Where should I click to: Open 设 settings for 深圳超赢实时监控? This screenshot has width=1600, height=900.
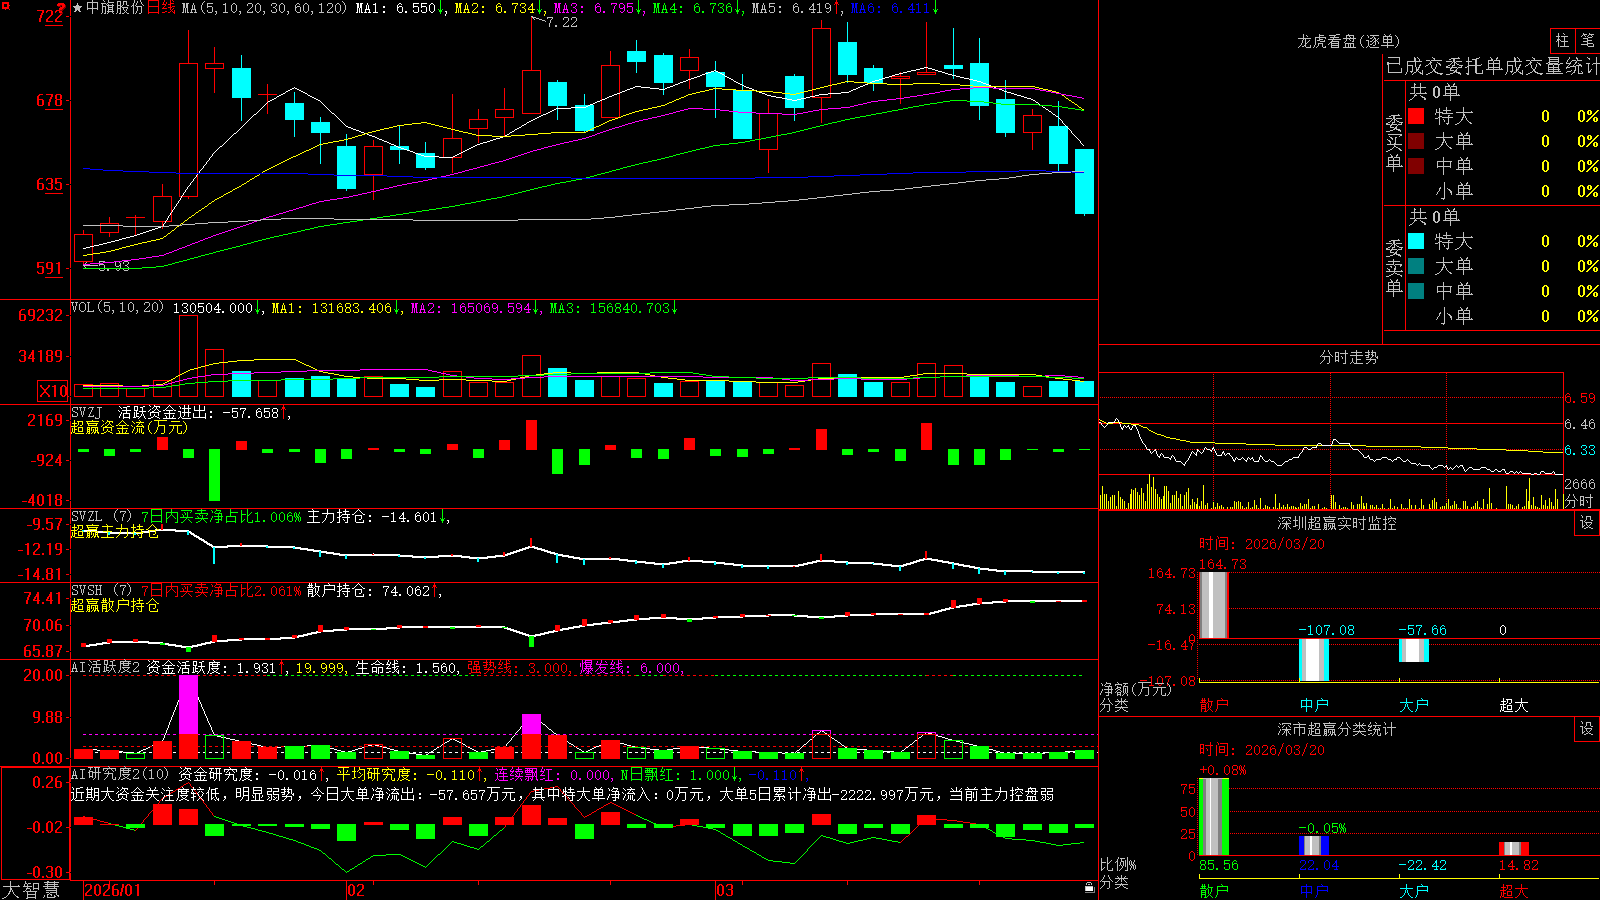tap(1587, 523)
